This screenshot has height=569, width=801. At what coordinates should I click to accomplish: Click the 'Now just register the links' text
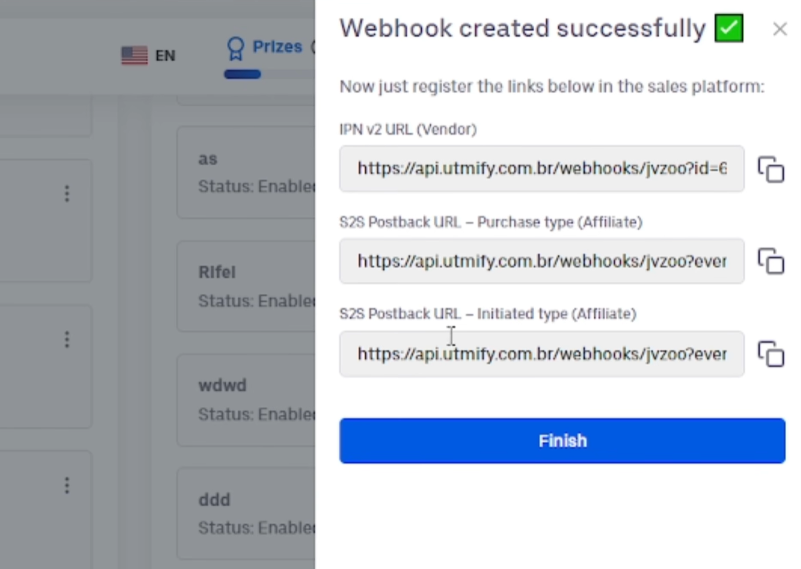(552, 86)
